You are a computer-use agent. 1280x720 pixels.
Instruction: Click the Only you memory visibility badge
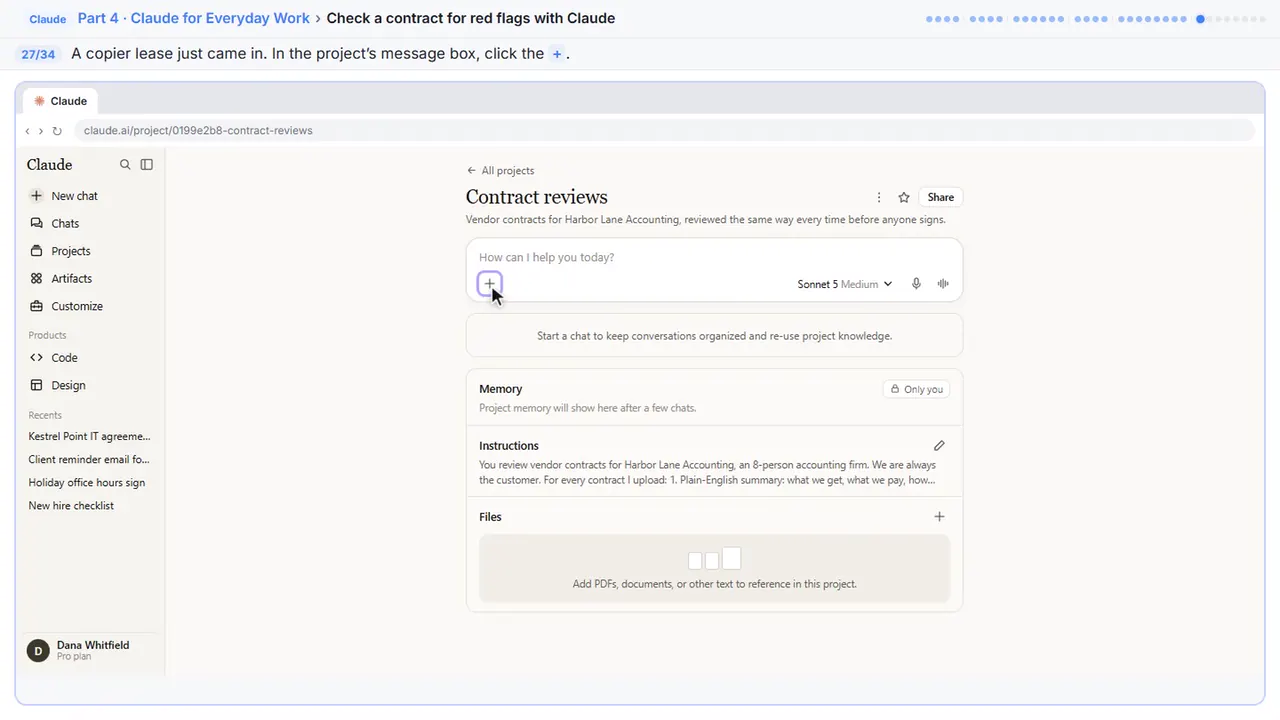916,389
